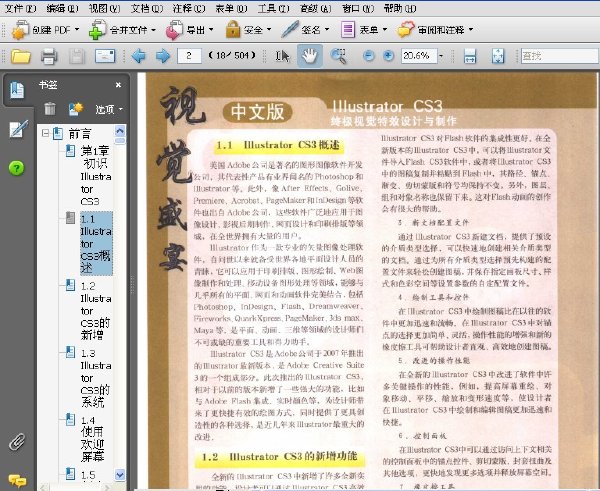This screenshot has width=600, height=491.
Task: Click the fit width scrolling icon
Action: tap(470, 56)
